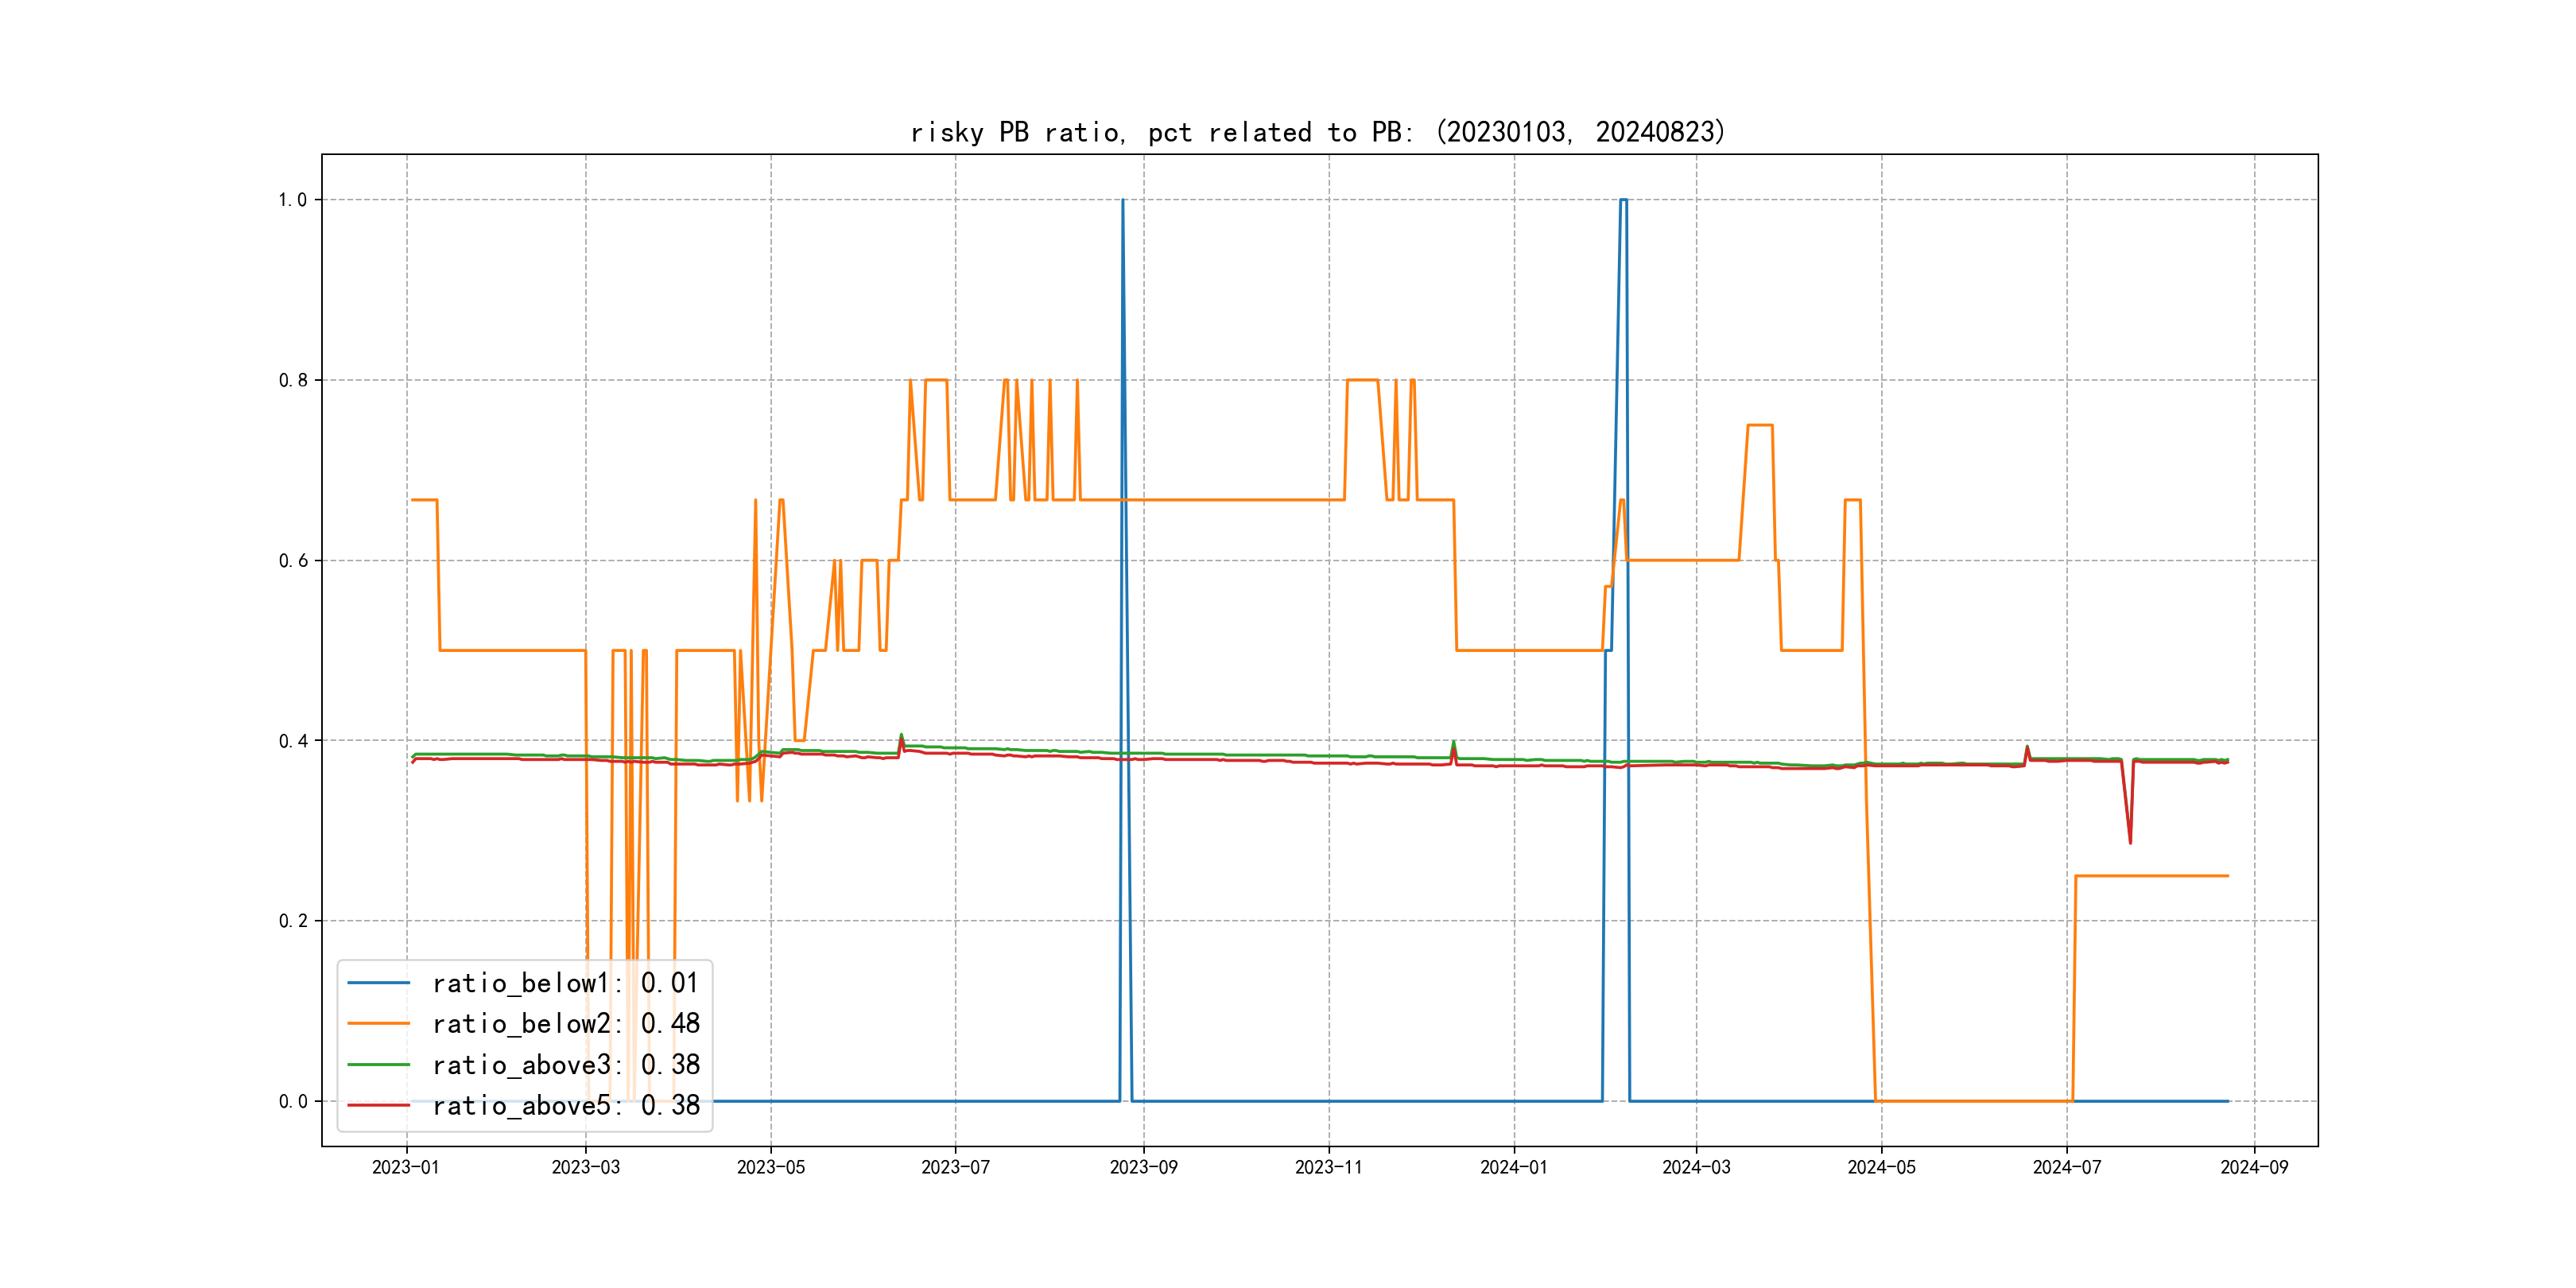Image resolution: width=2576 pixels, height=1288 pixels.
Task: Click the blue spike top near 2024-02
Action: tap(1623, 200)
